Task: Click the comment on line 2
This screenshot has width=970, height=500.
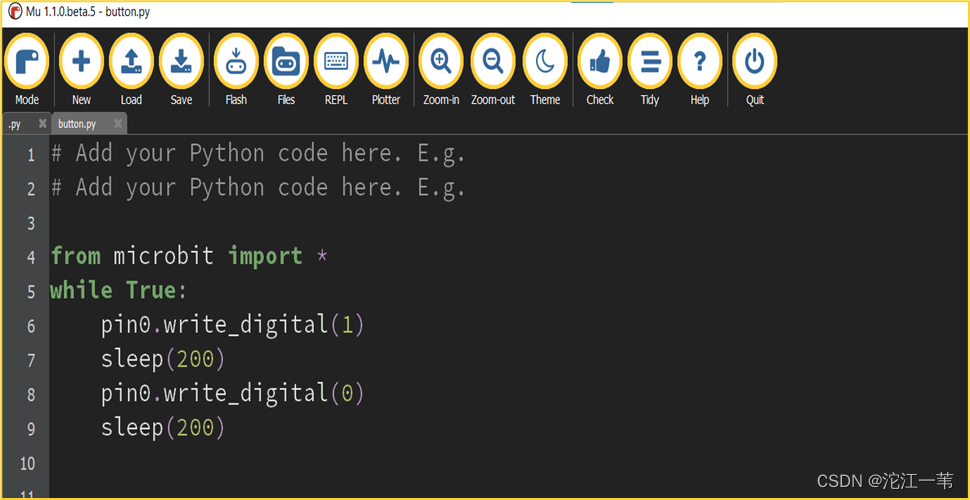Action: coord(258,188)
